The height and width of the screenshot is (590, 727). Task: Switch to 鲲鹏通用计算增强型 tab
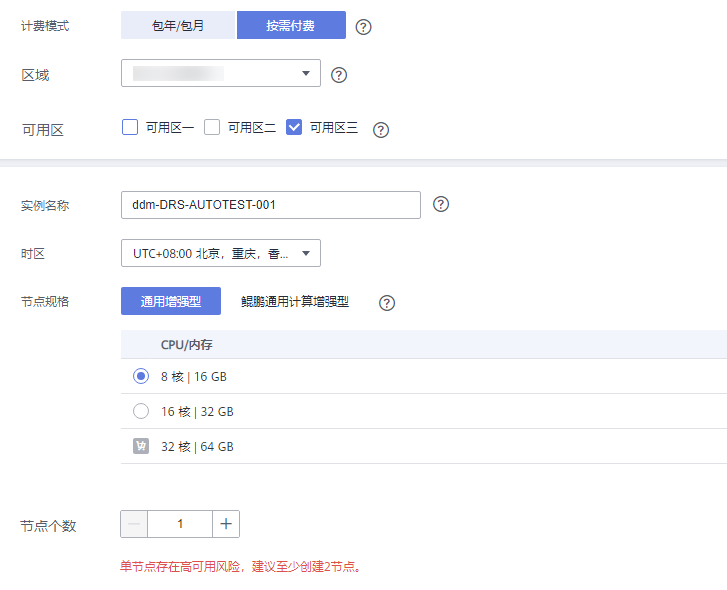(295, 301)
